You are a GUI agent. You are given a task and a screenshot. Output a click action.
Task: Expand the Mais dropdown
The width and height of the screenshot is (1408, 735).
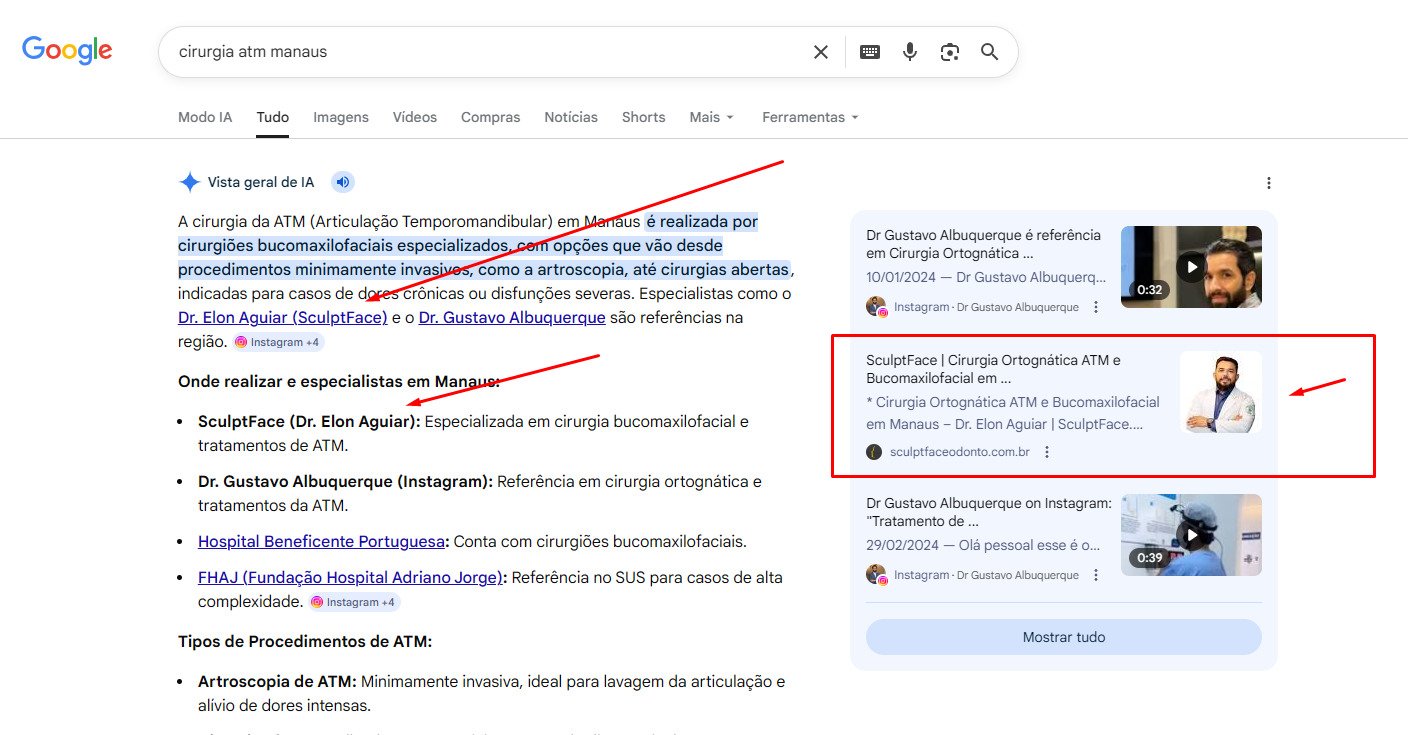pyautogui.click(x=712, y=117)
